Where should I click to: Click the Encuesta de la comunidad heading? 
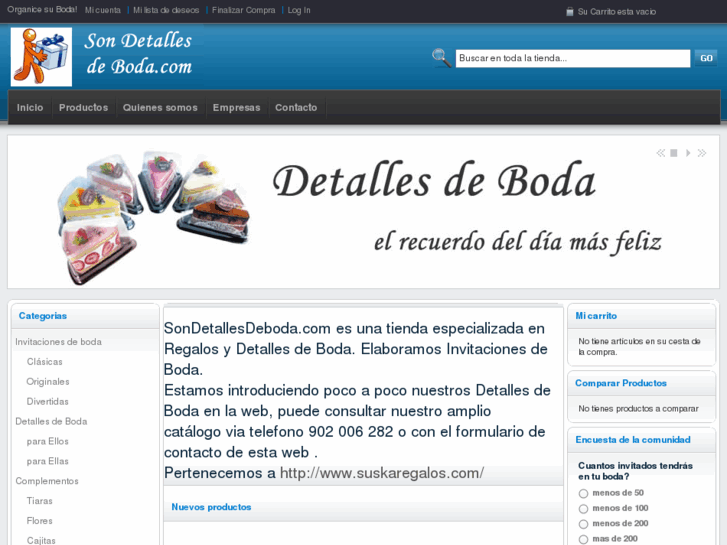633,440
